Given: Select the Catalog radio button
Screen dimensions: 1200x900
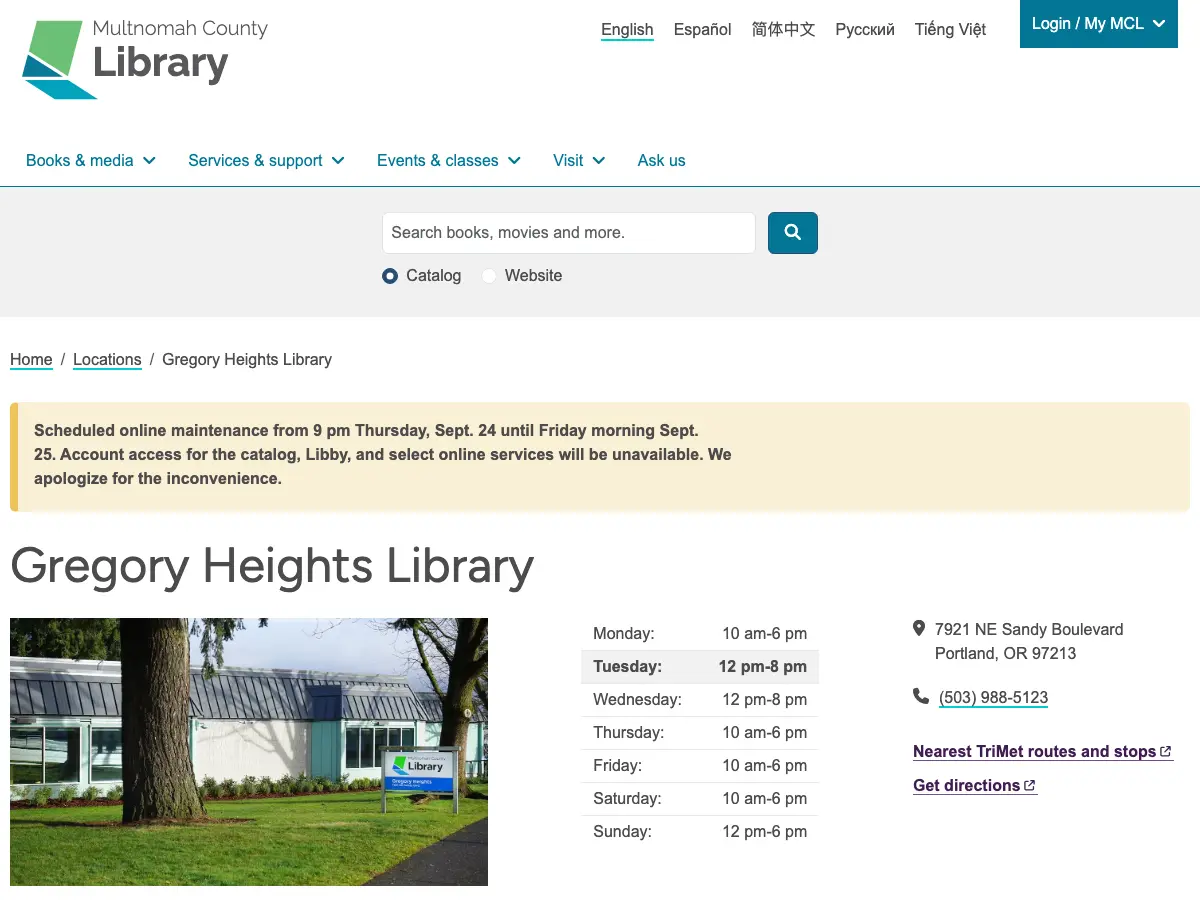Looking at the screenshot, I should point(390,276).
